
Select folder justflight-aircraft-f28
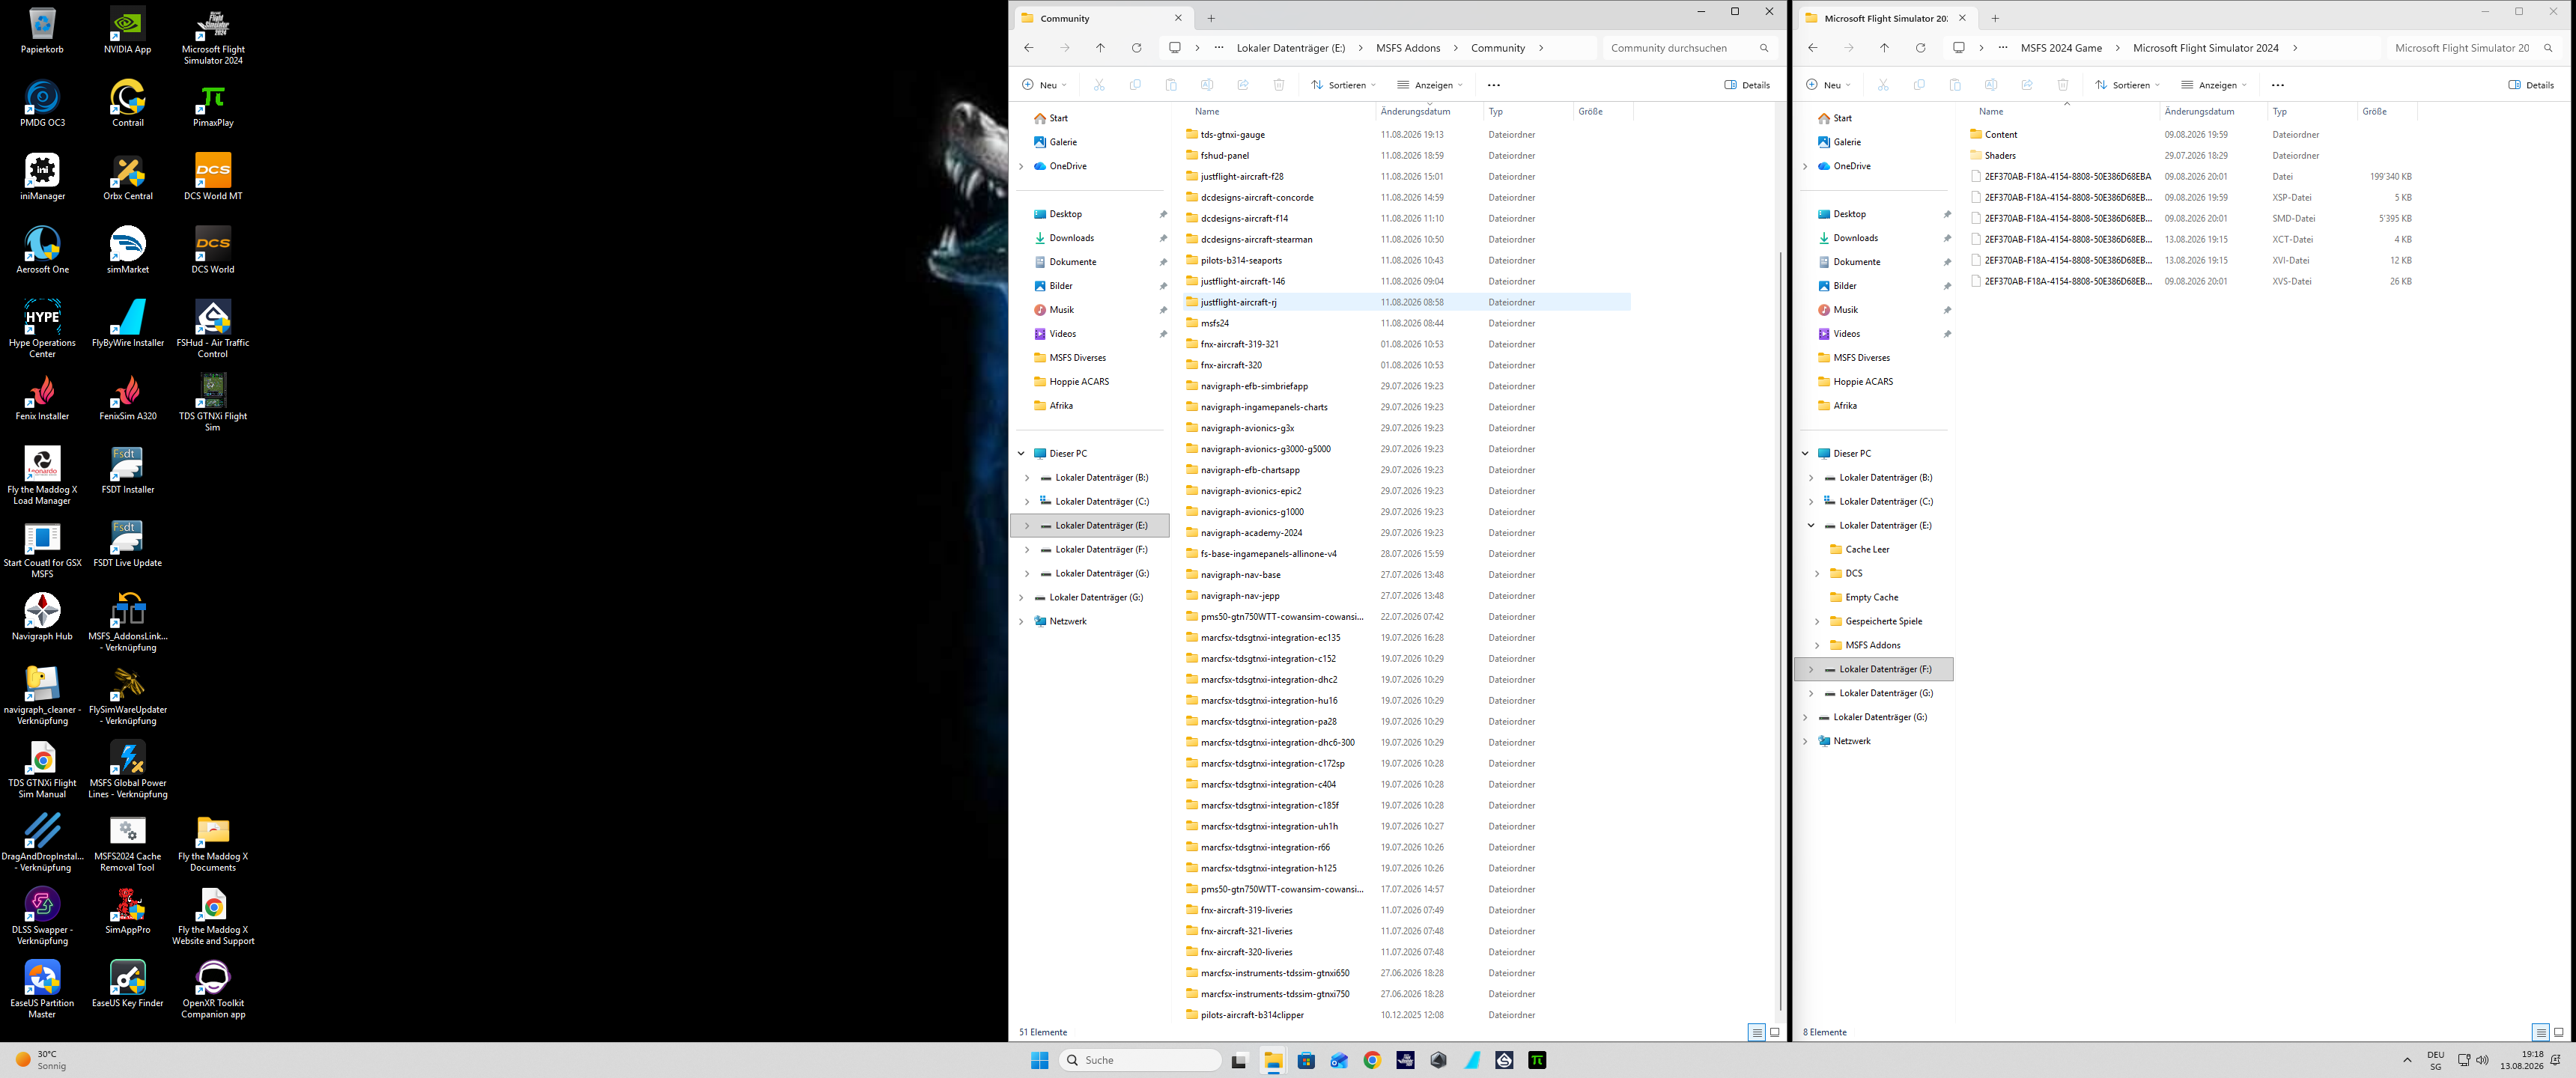1241,177
